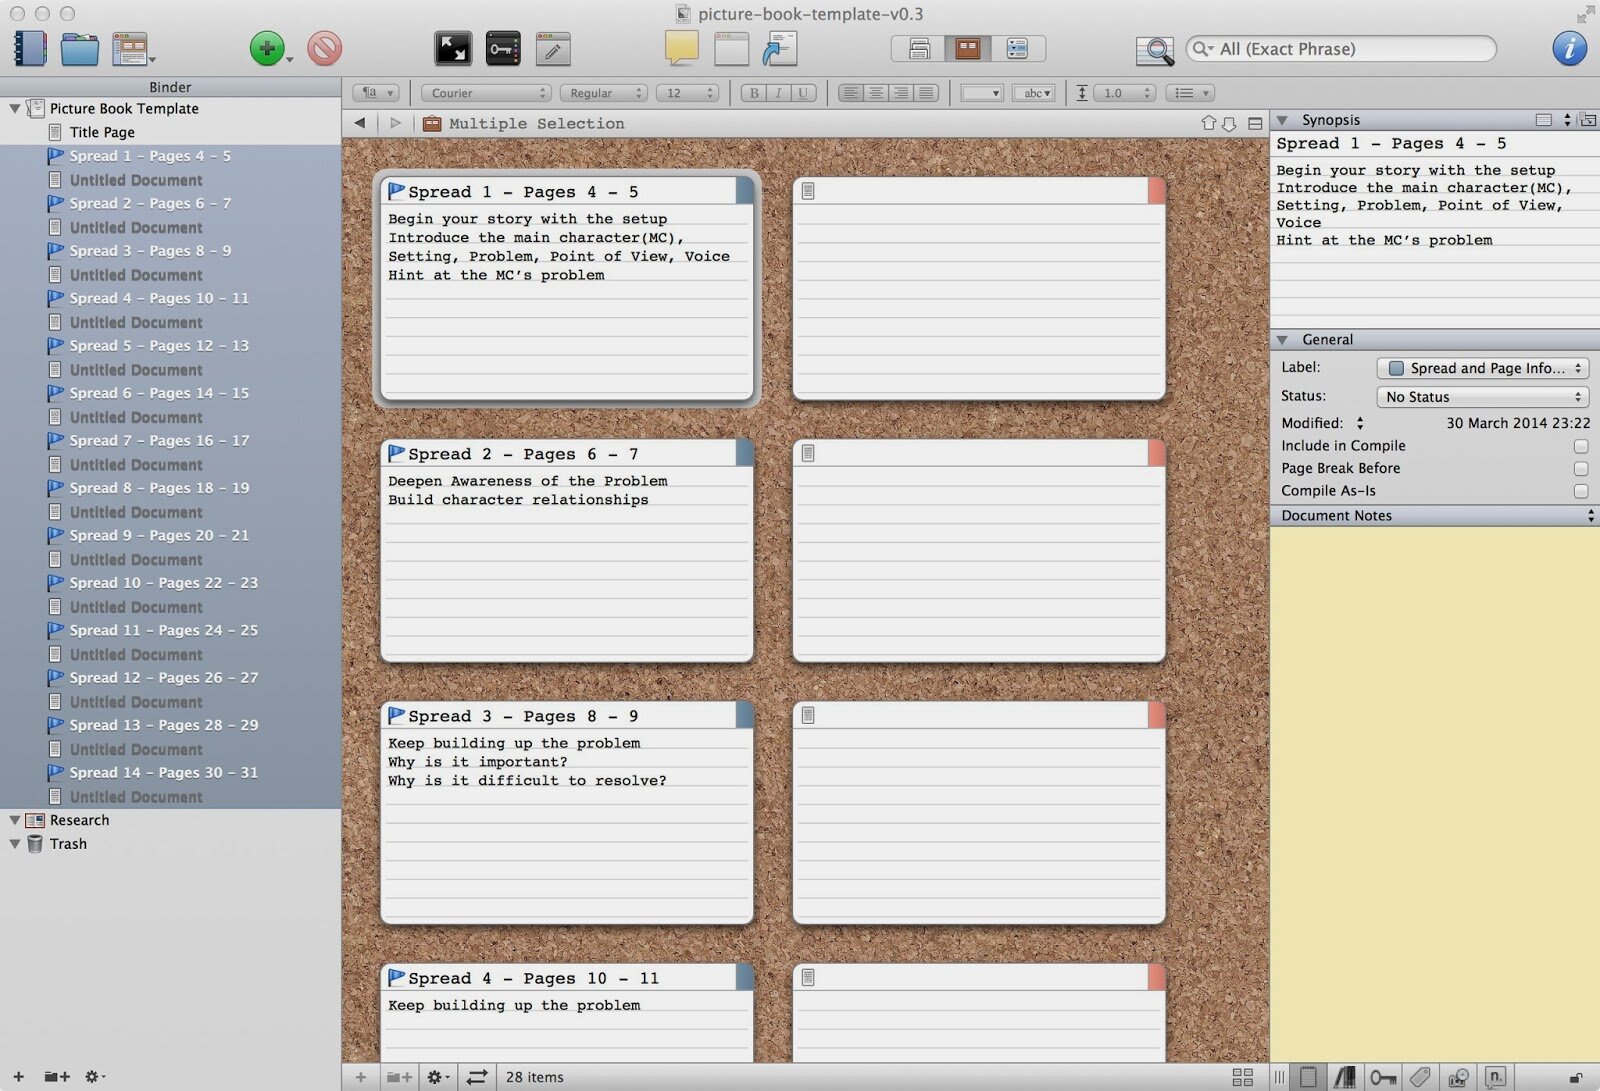Image resolution: width=1600 pixels, height=1091 pixels.
Task: Show References books pane in inspector
Action: [x=1345, y=1077]
